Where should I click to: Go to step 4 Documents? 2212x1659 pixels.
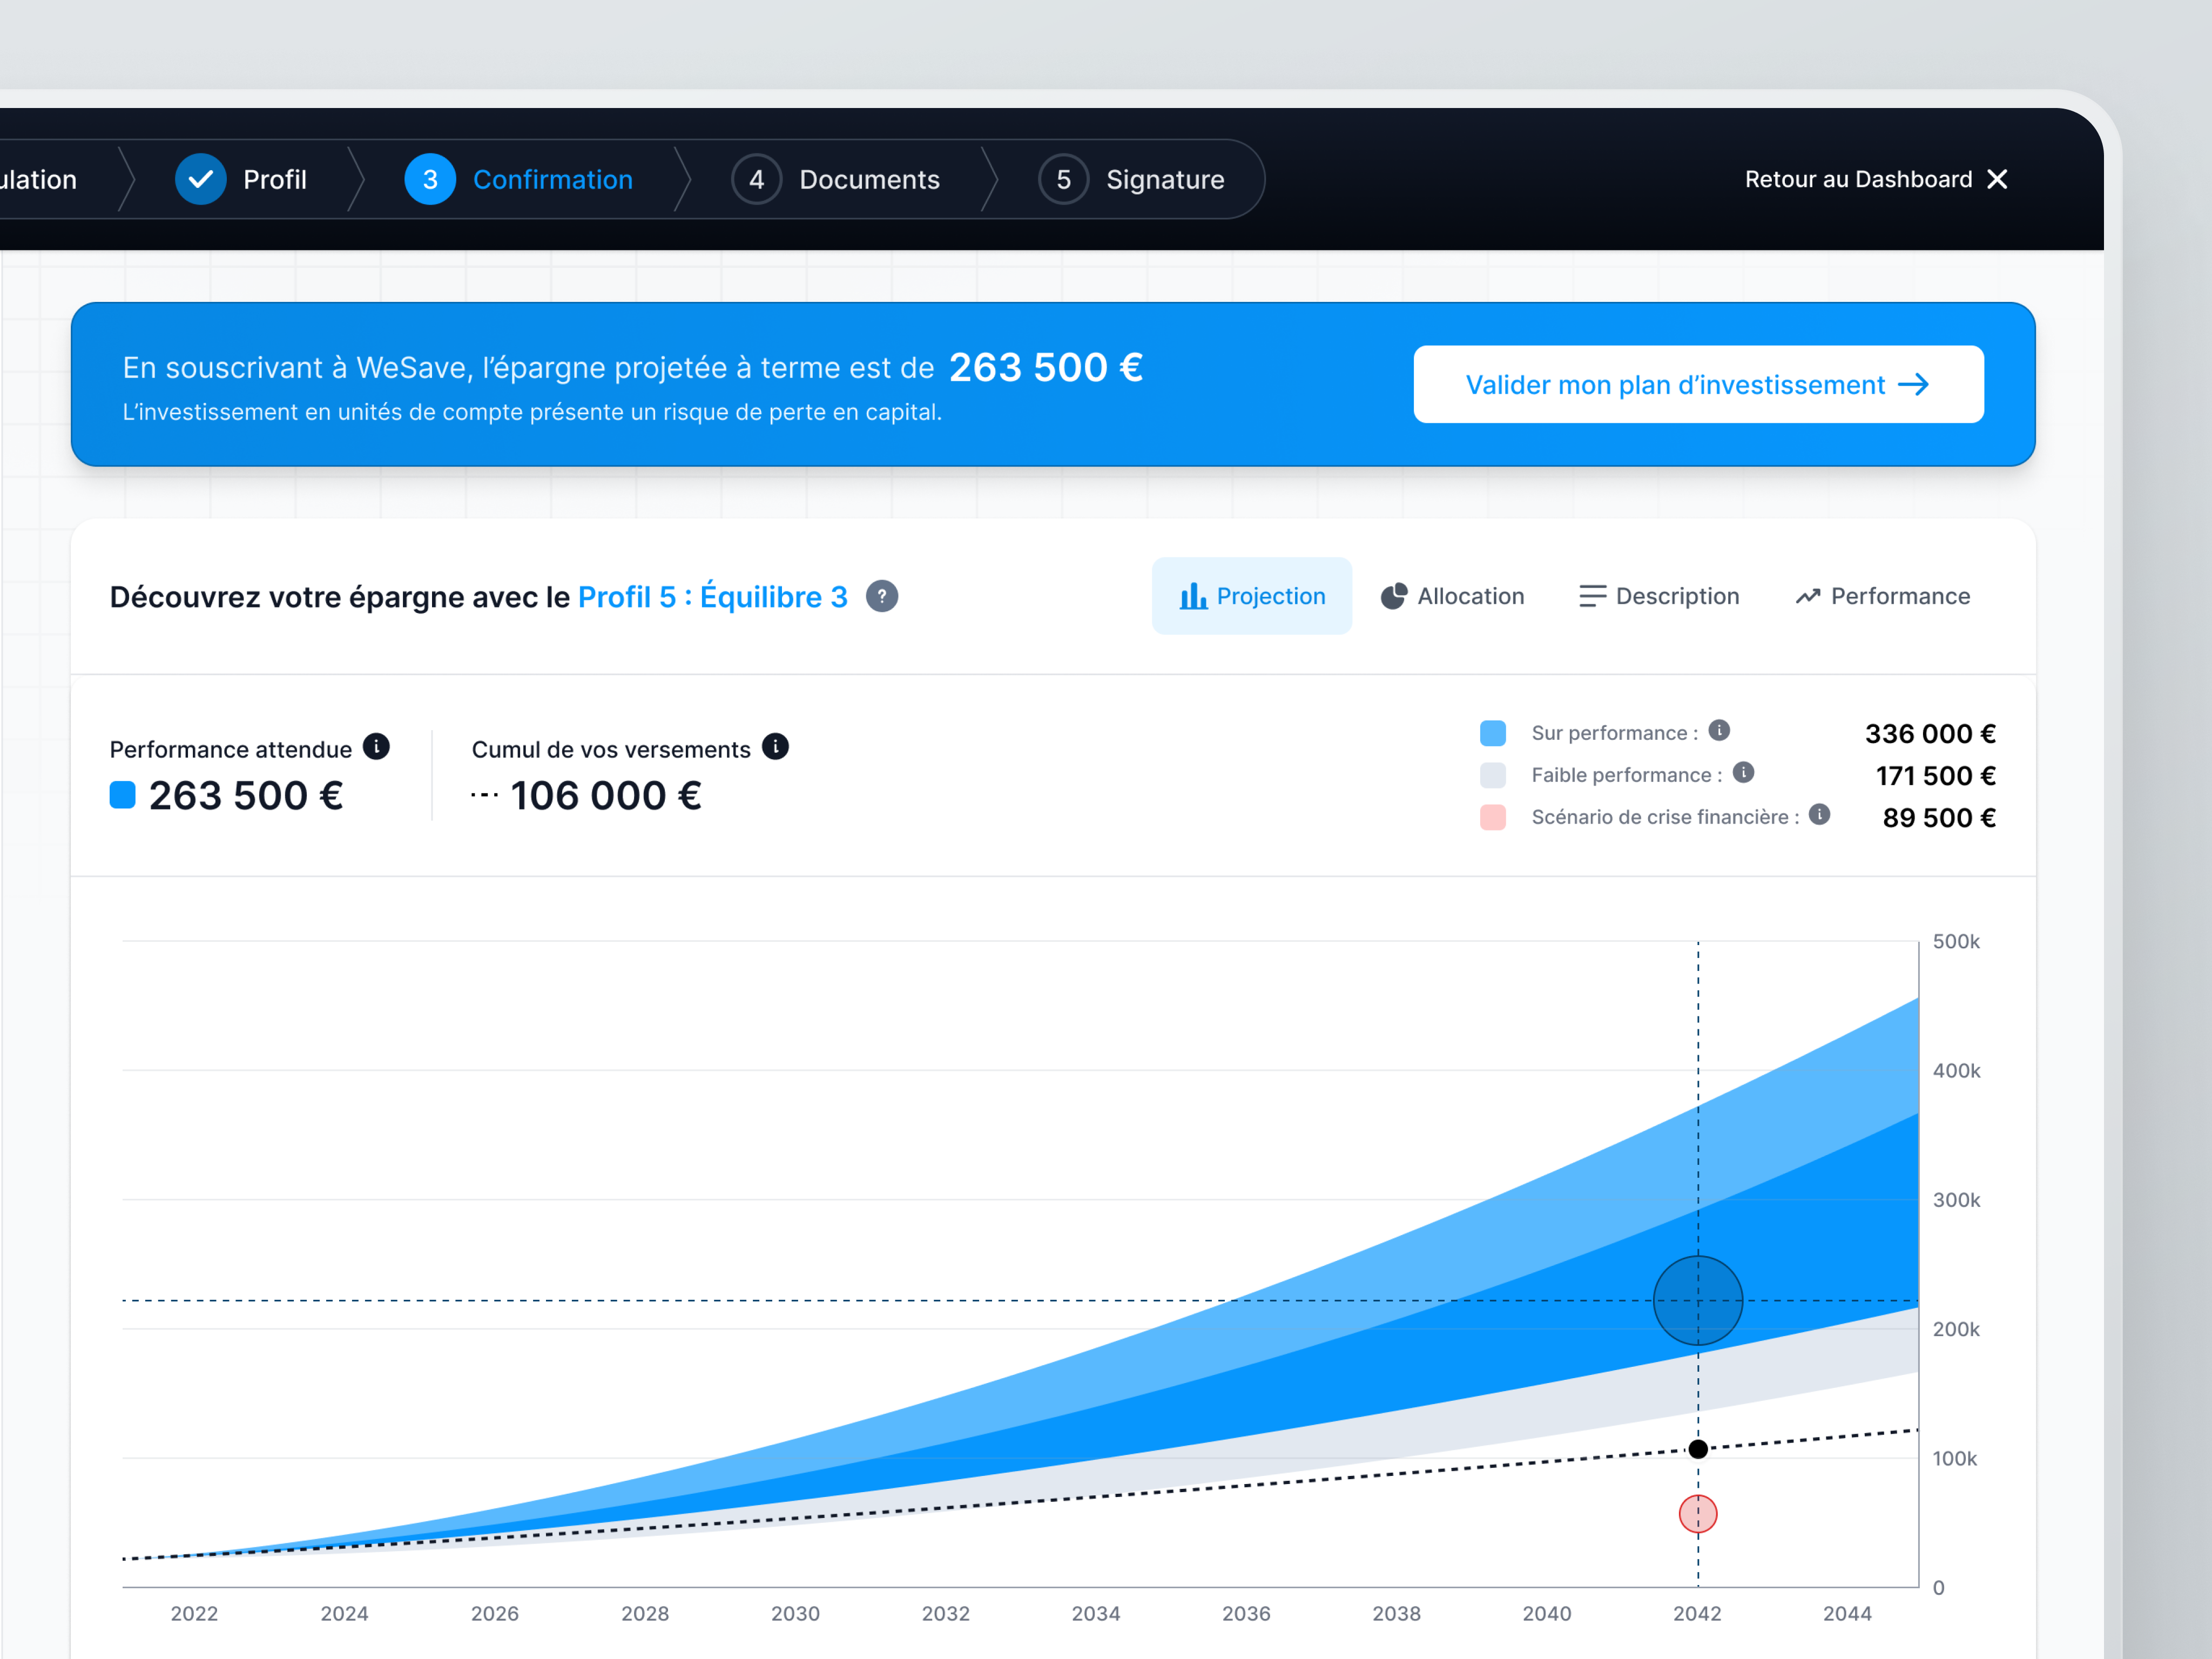coord(836,179)
